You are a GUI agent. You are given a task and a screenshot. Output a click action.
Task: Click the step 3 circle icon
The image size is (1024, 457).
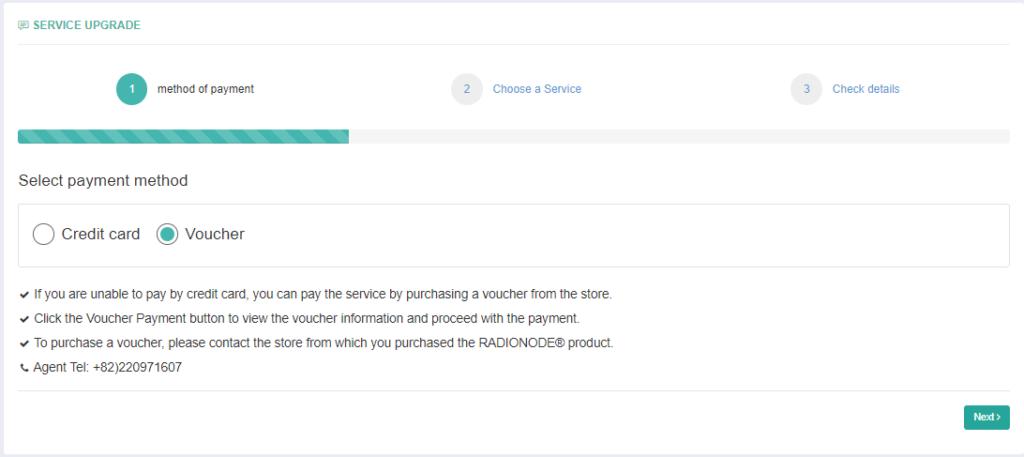coord(807,89)
